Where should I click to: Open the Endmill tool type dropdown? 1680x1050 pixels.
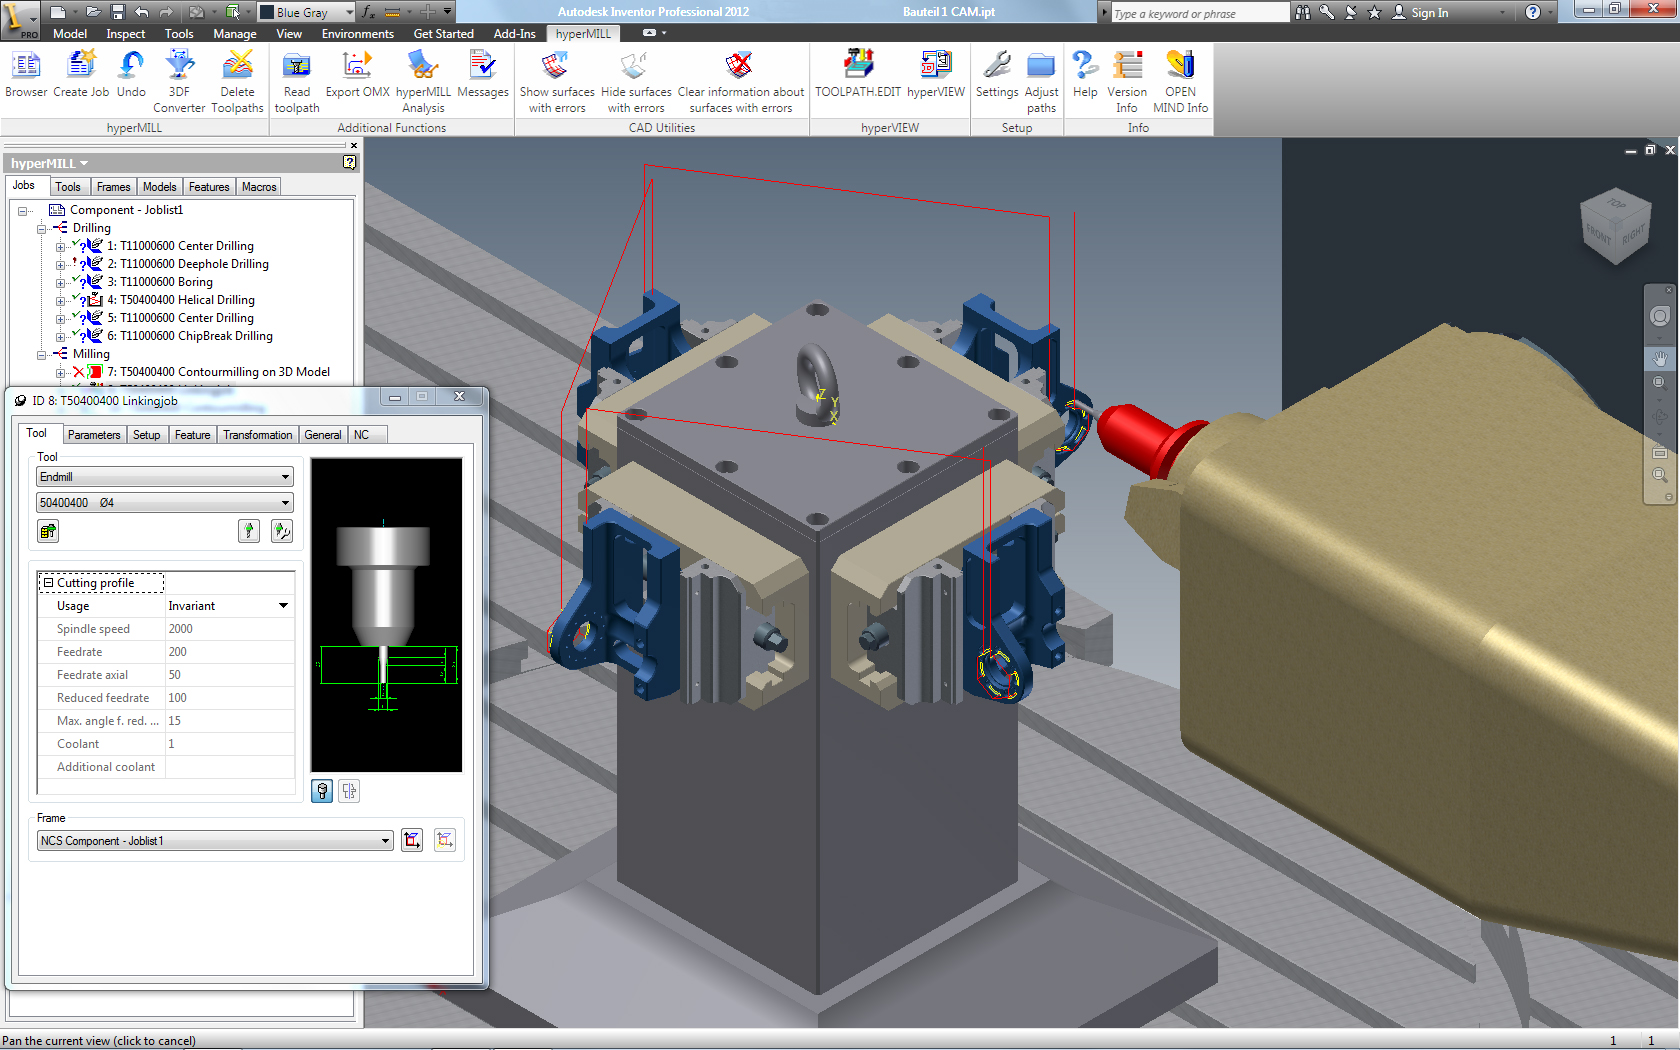[x=285, y=477]
